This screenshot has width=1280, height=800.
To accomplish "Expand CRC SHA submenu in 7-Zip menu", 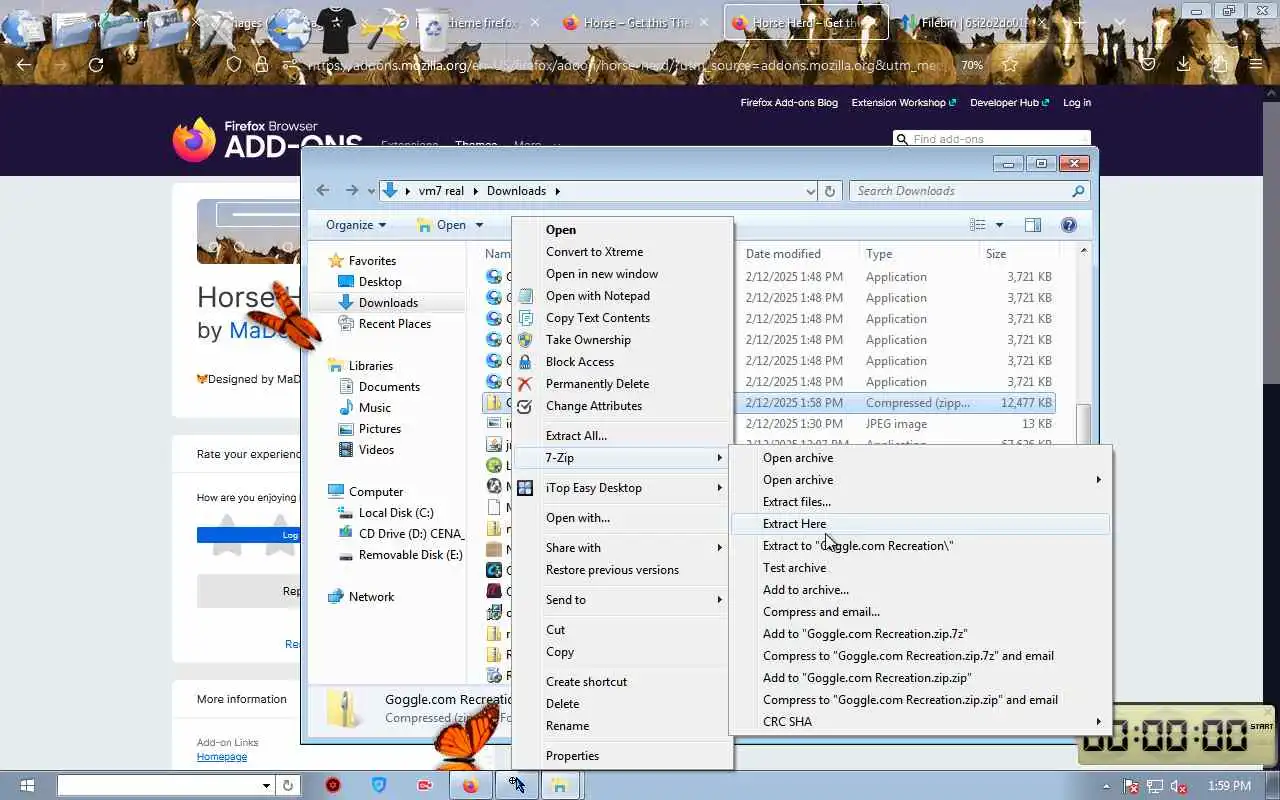I will (x=921, y=722).
